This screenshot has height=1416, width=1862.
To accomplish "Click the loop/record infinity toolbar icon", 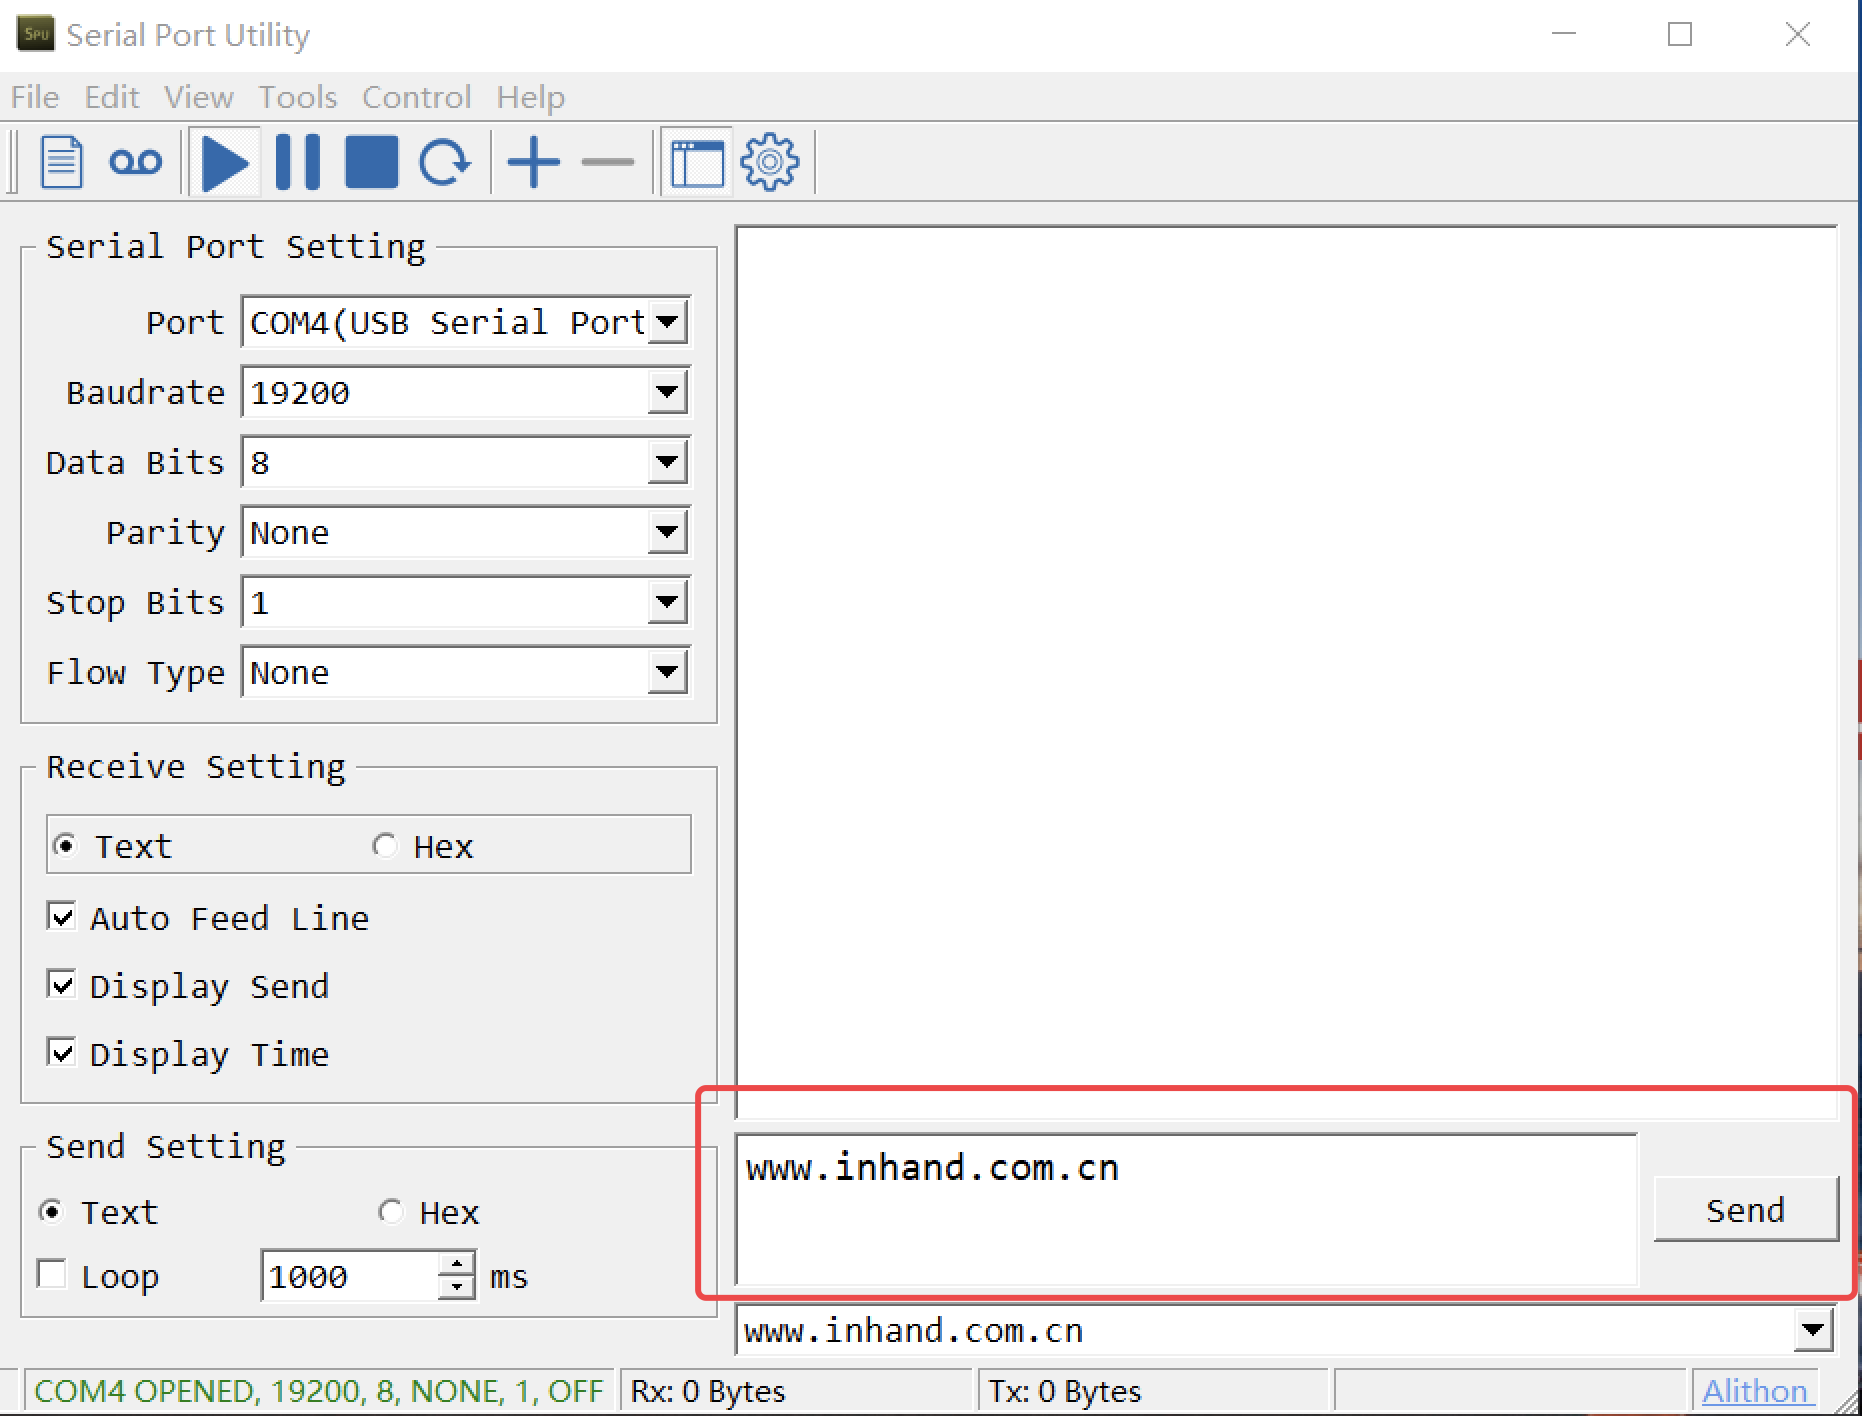I will tap(135, 162).
